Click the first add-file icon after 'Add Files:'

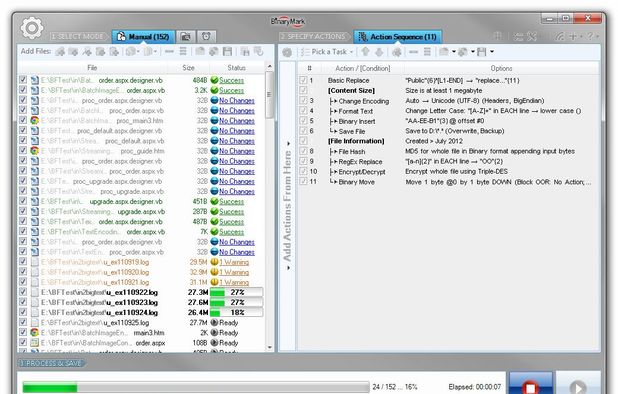60,51
